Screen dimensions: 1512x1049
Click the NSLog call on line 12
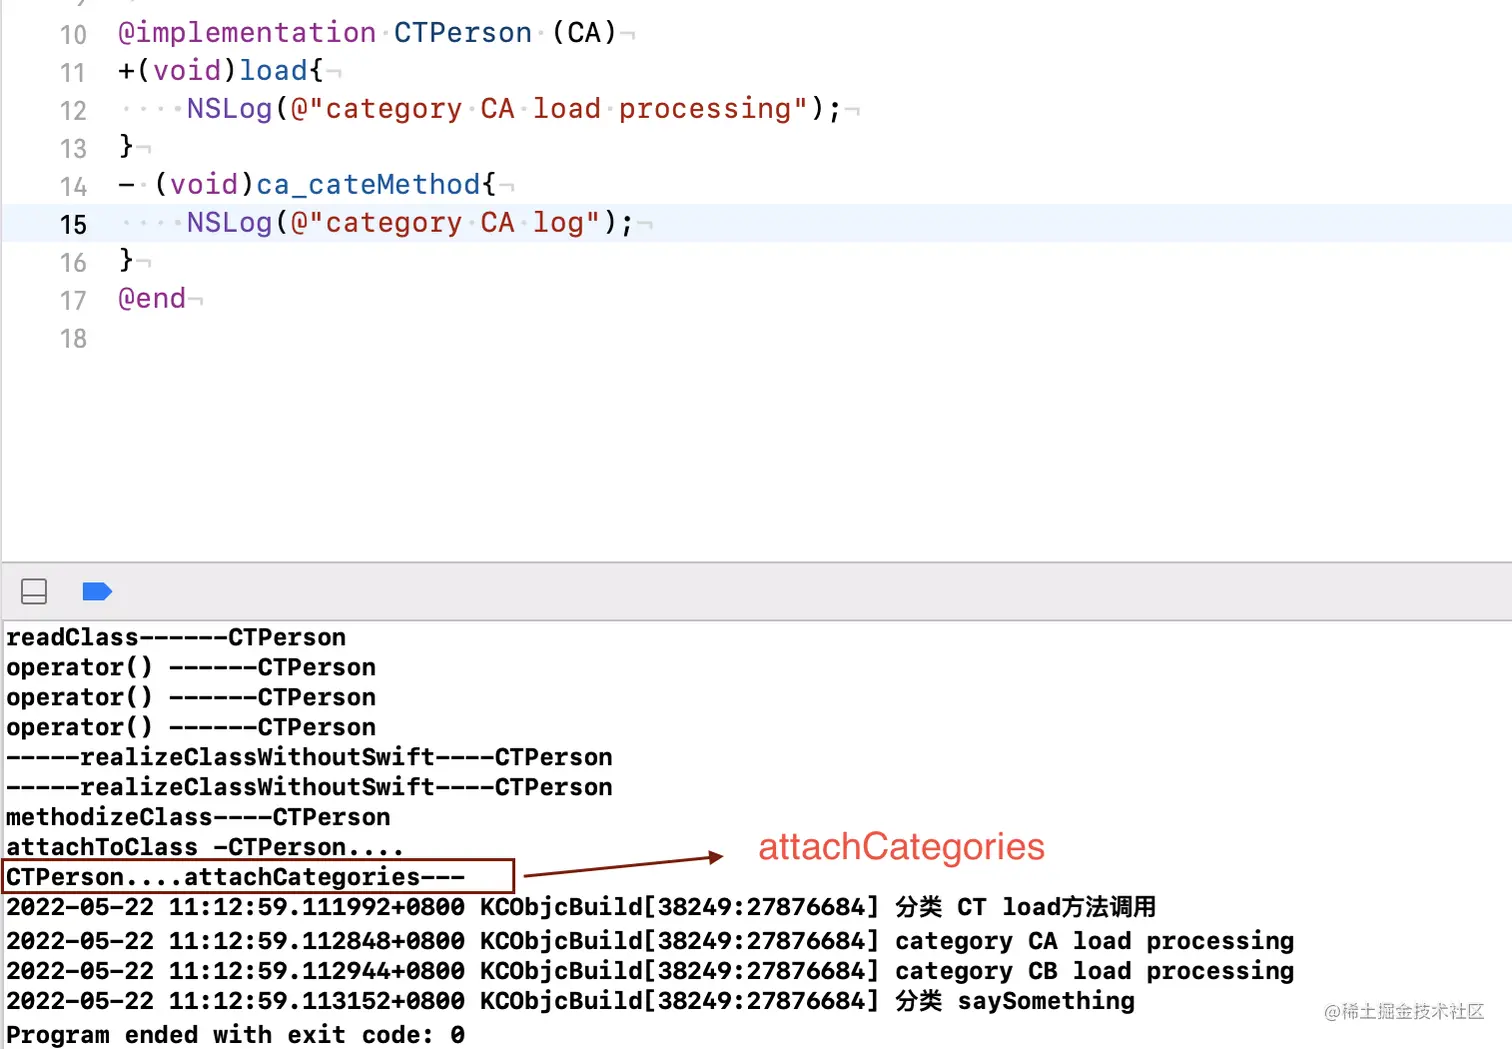pos(229,109)
